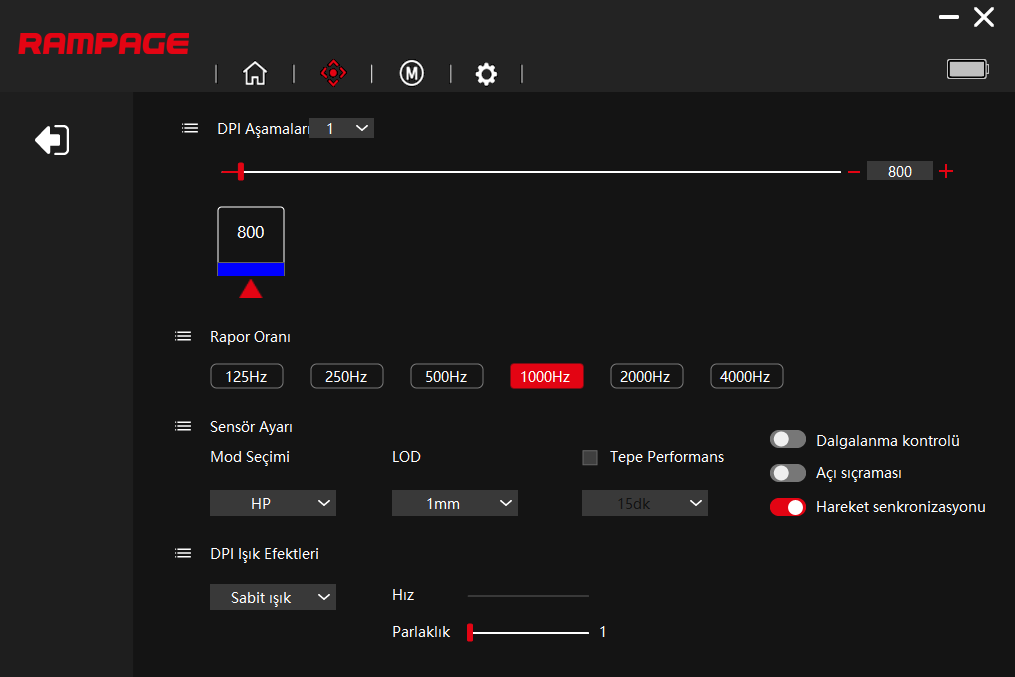Select 500Hz report rate
Screen dimensions: 1015x677
point(447,376)
